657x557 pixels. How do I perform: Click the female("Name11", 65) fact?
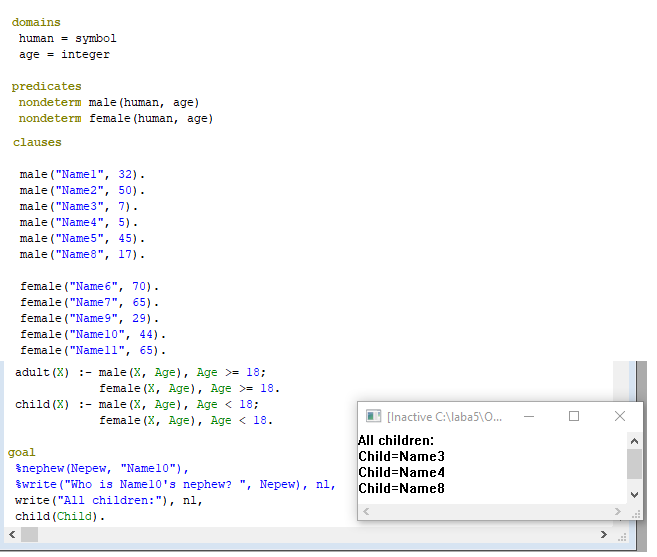[x=93, y=350]
